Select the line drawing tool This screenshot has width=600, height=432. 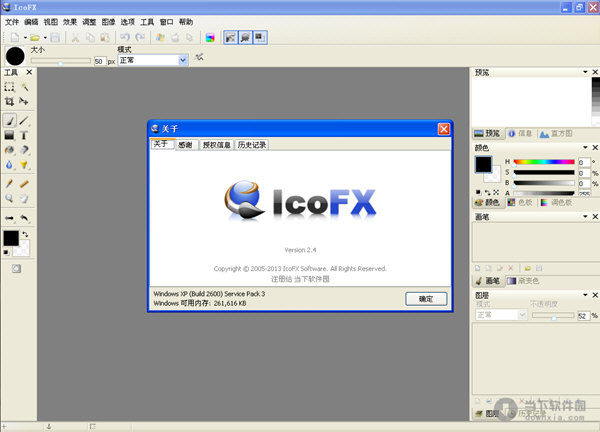point(24,120)
